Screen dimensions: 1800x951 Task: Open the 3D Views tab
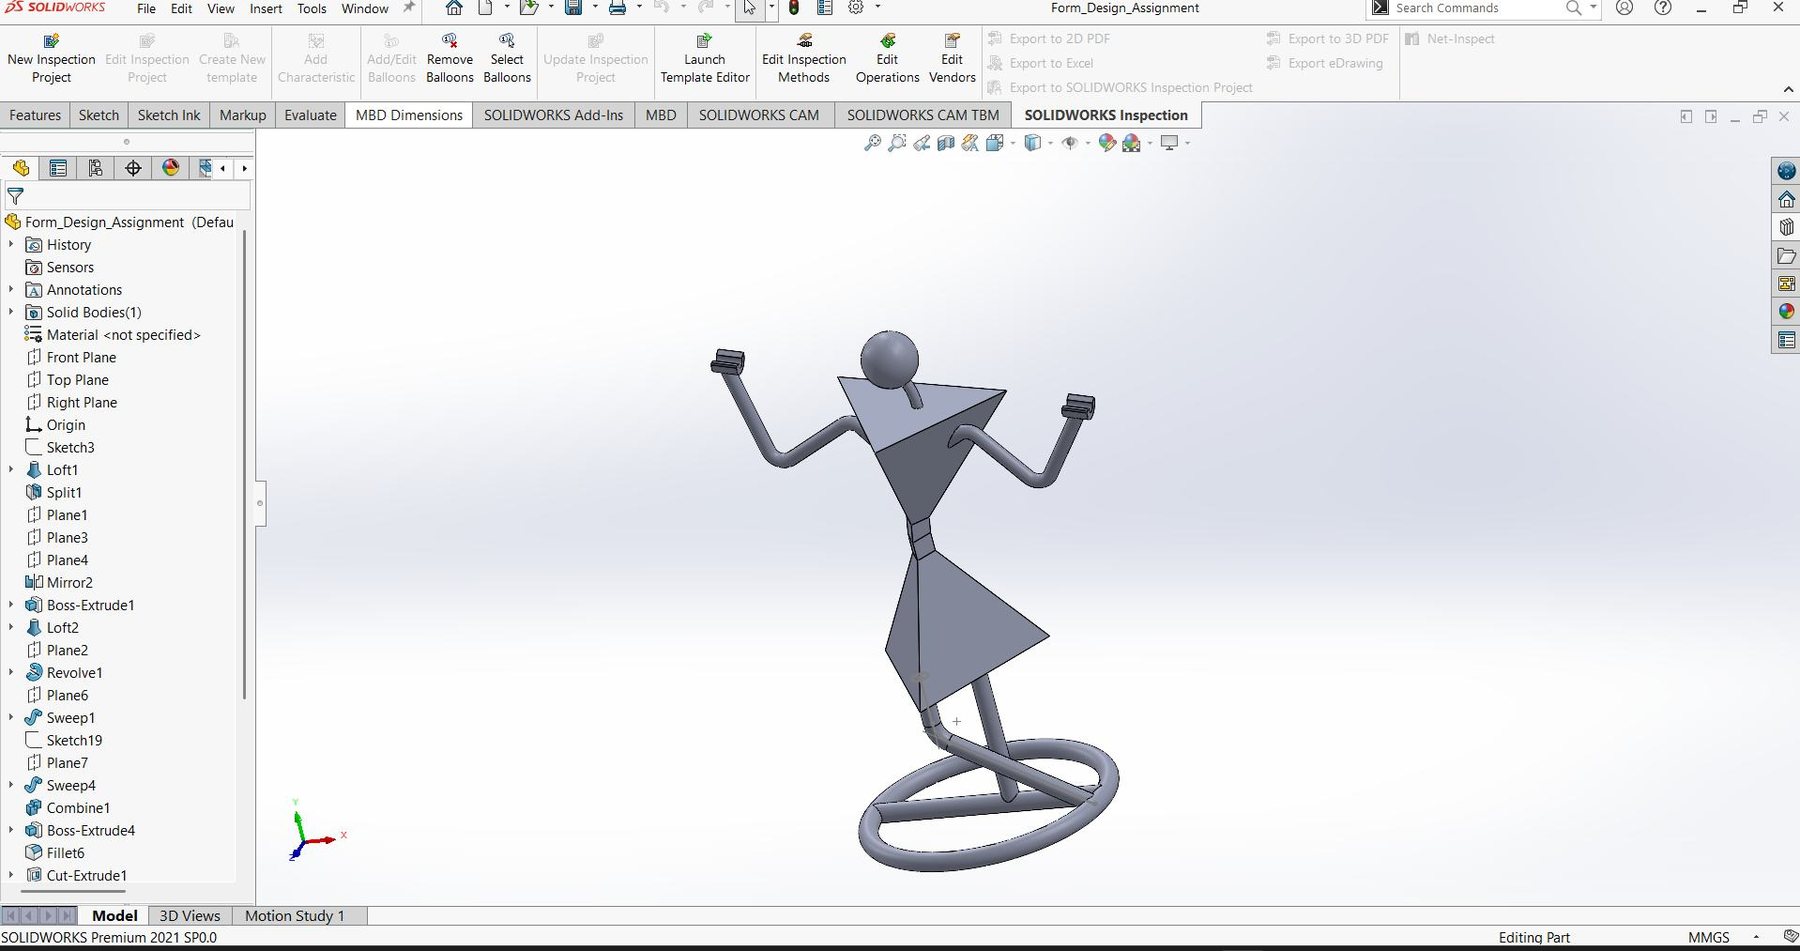click(x=190, y=915)
